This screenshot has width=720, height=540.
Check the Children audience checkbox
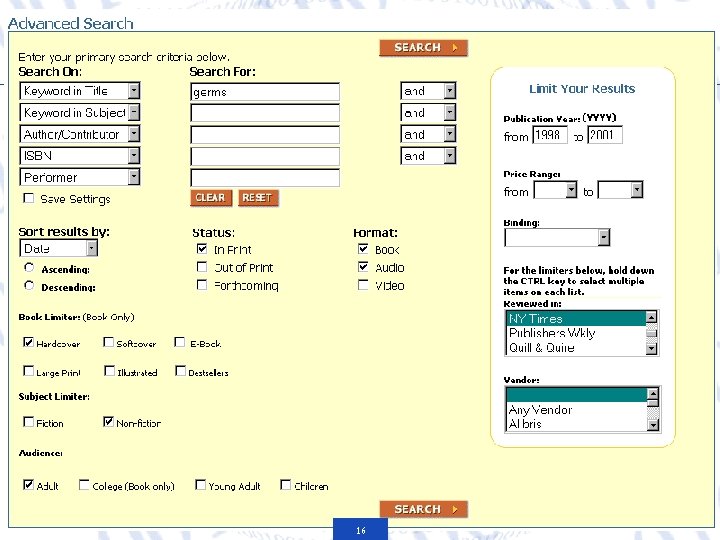coord(285,484)
